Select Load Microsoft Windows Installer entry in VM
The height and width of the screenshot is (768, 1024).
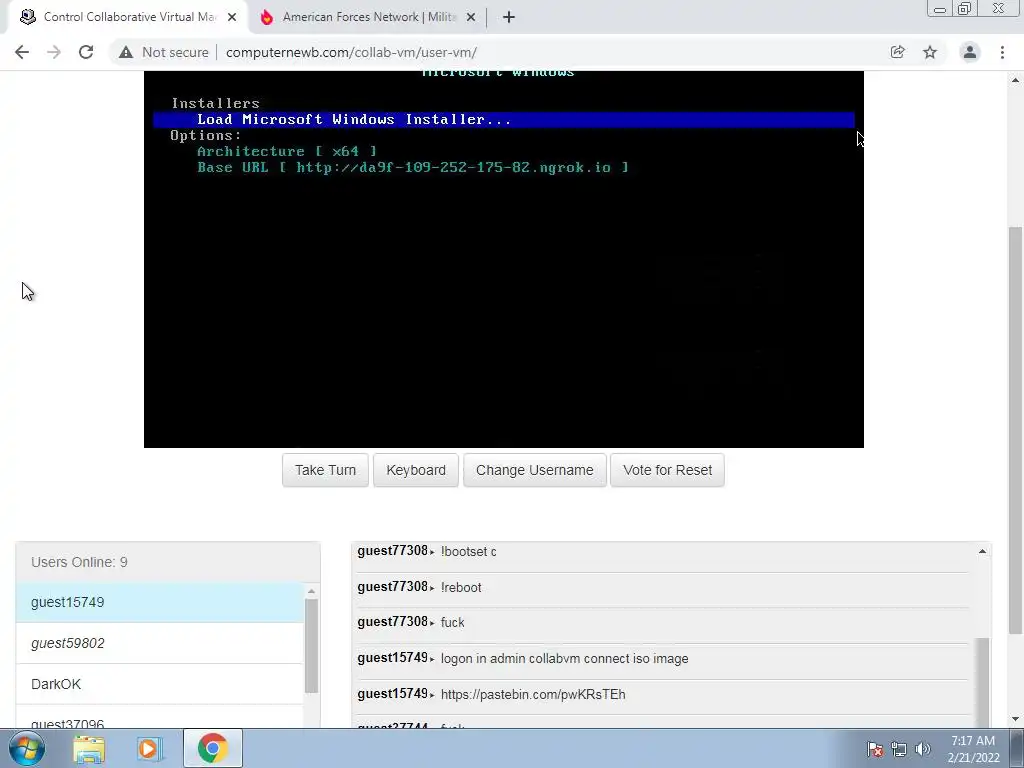(504, 120)
